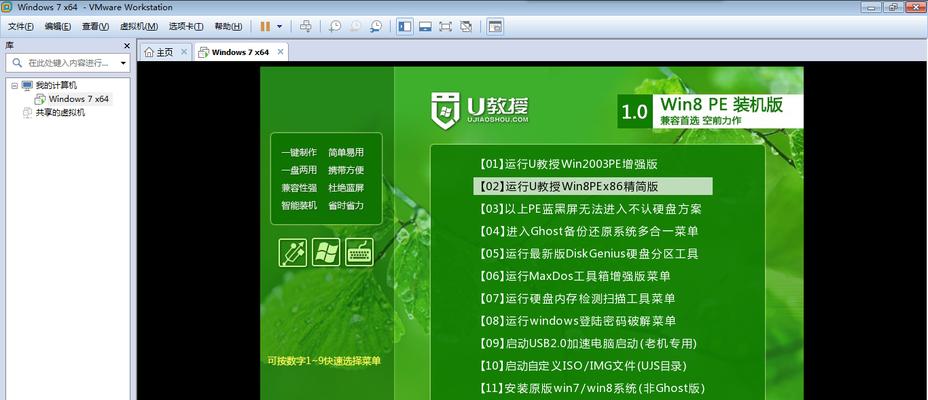Viewport: 928px width, 400px height.
Task: Toggle the thumbnail bar view icon
Action: pyautogui.click(x=425, y=27)
